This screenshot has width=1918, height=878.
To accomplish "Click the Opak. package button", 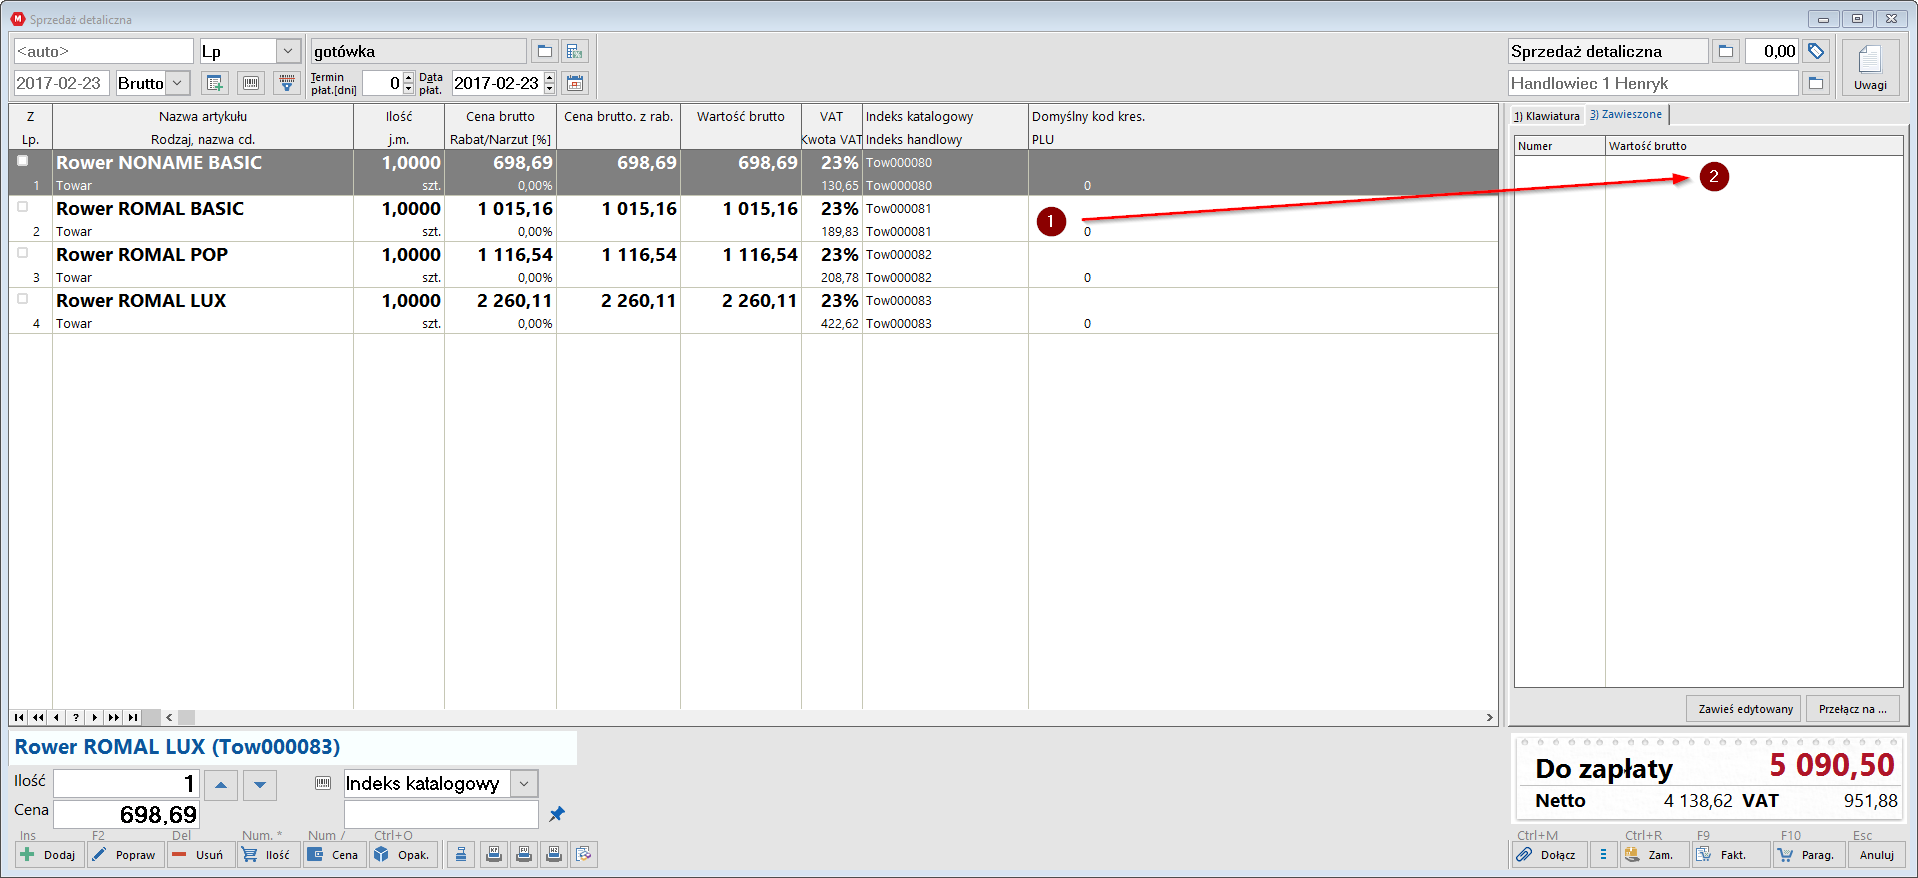I will point(402,854).
